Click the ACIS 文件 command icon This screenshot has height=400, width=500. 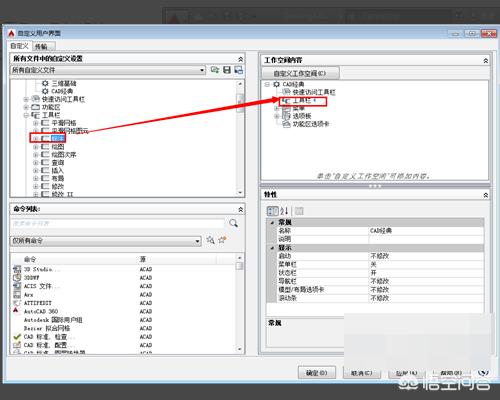17,286
